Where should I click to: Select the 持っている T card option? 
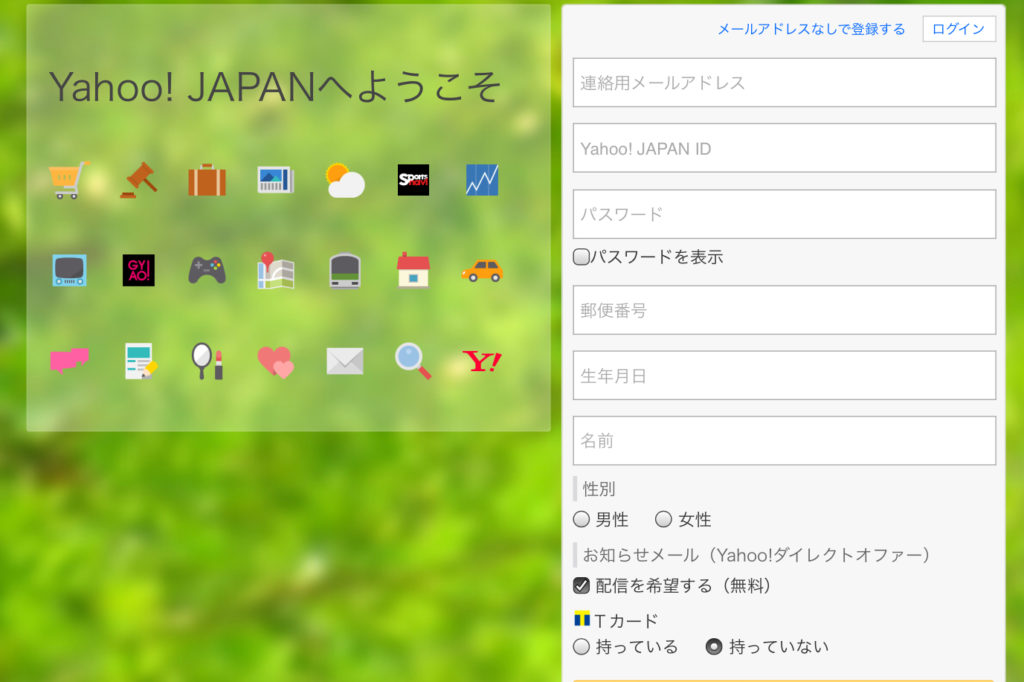[x=581, y=647]
